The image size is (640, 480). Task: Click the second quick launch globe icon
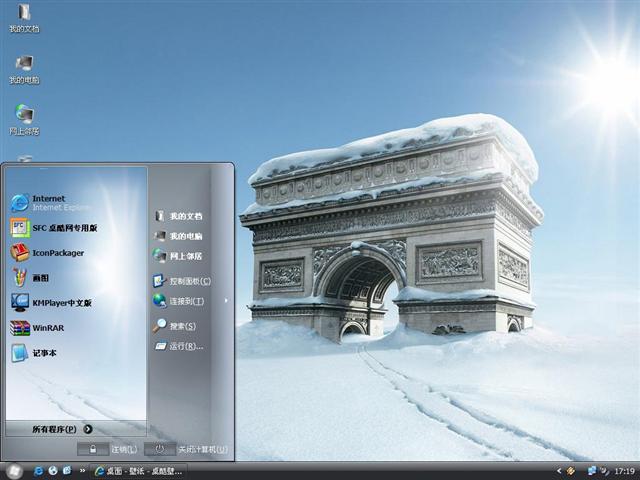[x=53, y=471]
